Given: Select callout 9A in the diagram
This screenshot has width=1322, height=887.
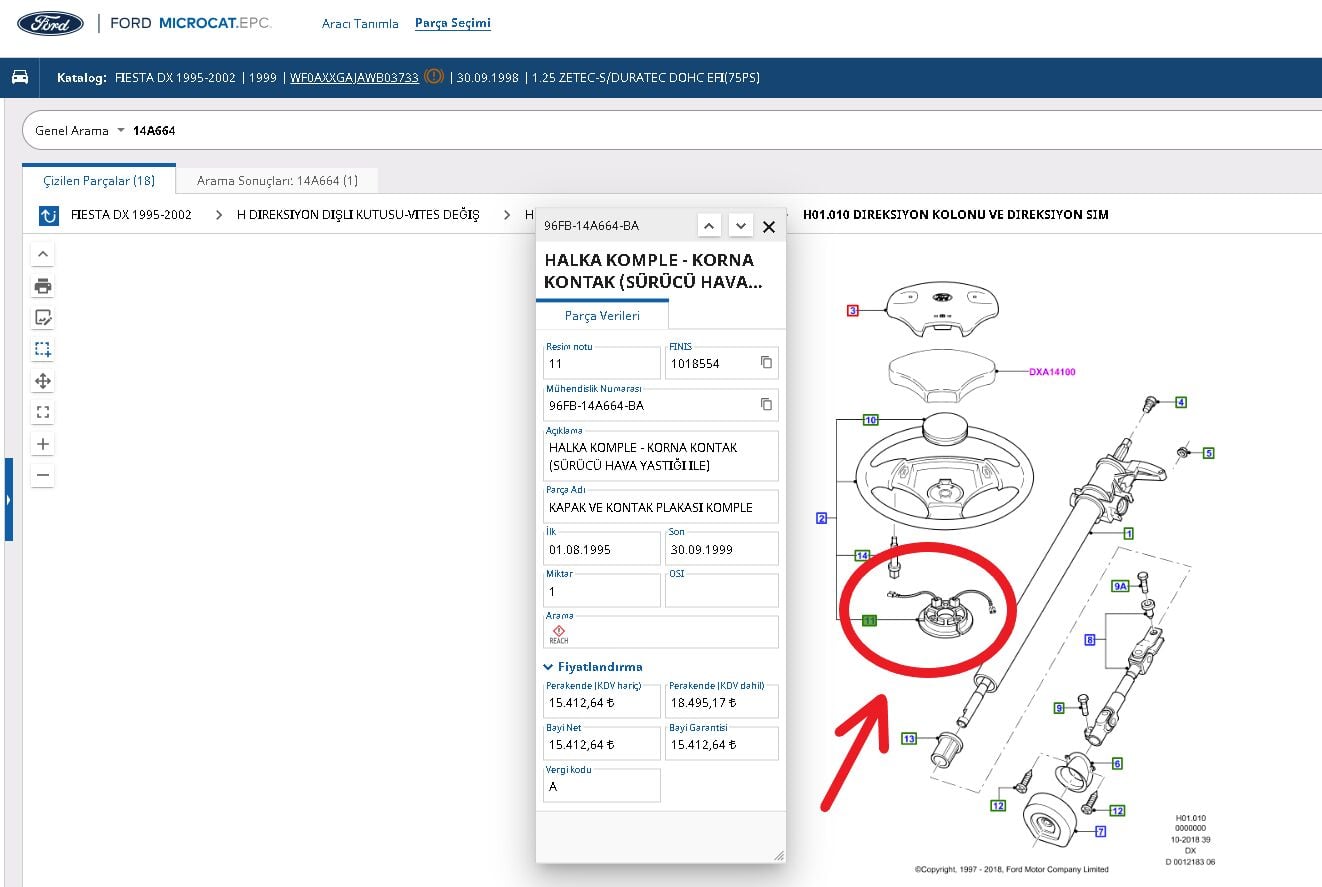Looking at the screenshot, I should click(1121, 586).
